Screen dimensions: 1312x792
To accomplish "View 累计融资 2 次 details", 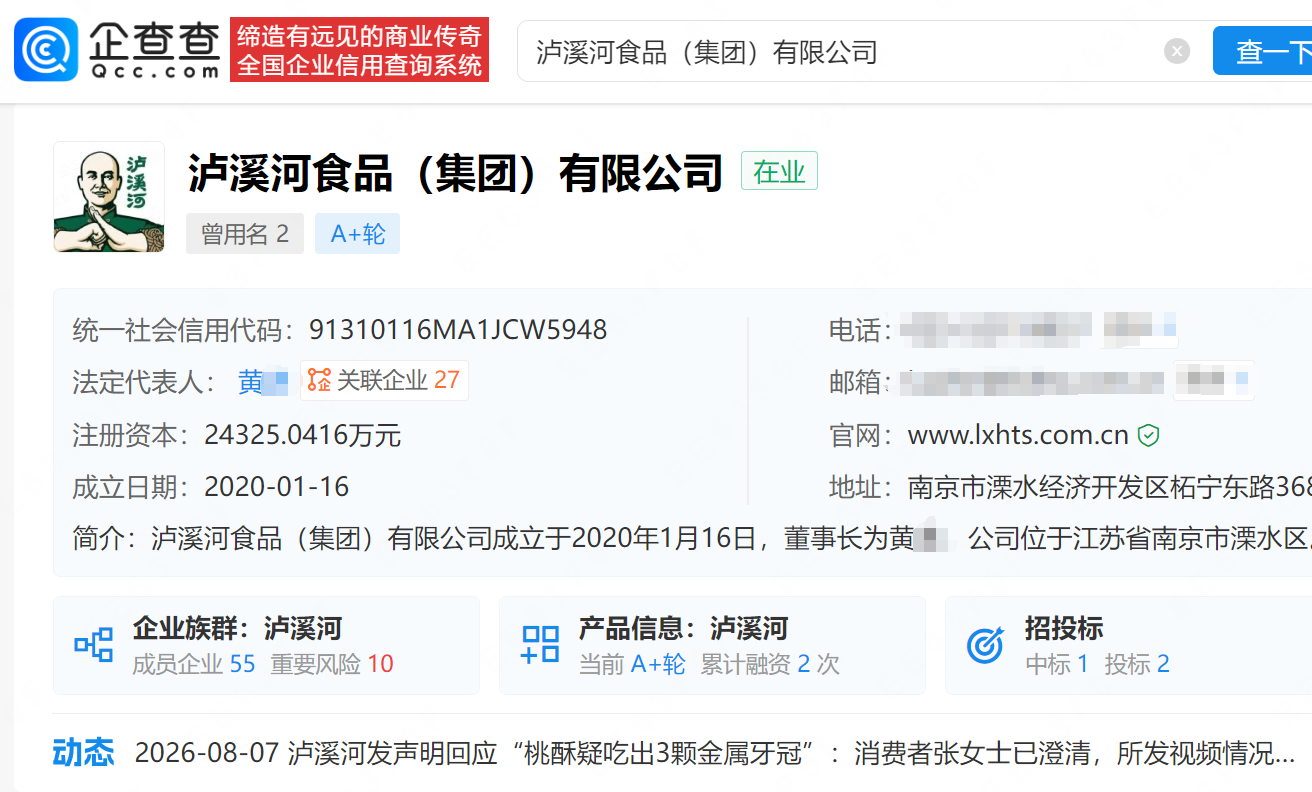I will (x=770, y=664).
